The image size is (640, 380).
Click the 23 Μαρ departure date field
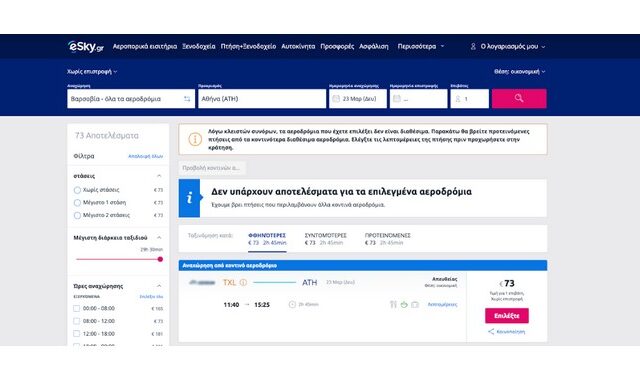point(358,99)
